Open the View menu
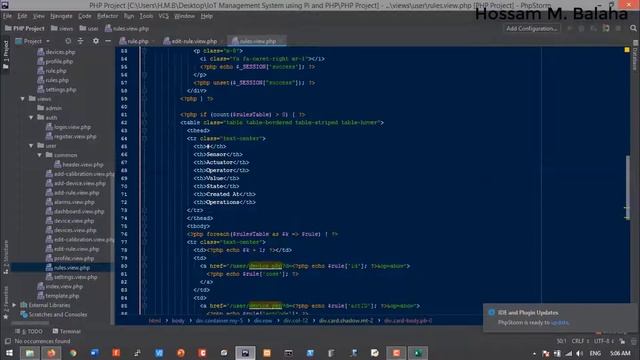The height and width of the screenshot is (360, 640). (x=38, y=16)
